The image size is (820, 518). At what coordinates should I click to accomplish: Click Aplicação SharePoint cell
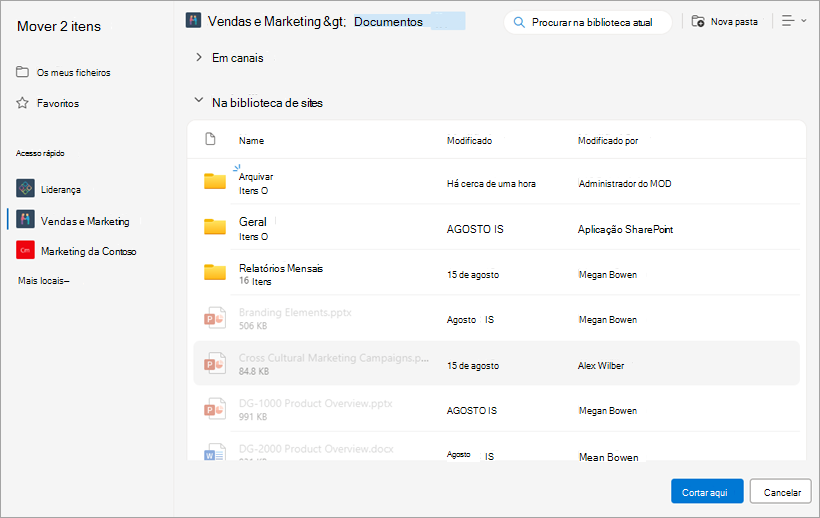point(625,229)
